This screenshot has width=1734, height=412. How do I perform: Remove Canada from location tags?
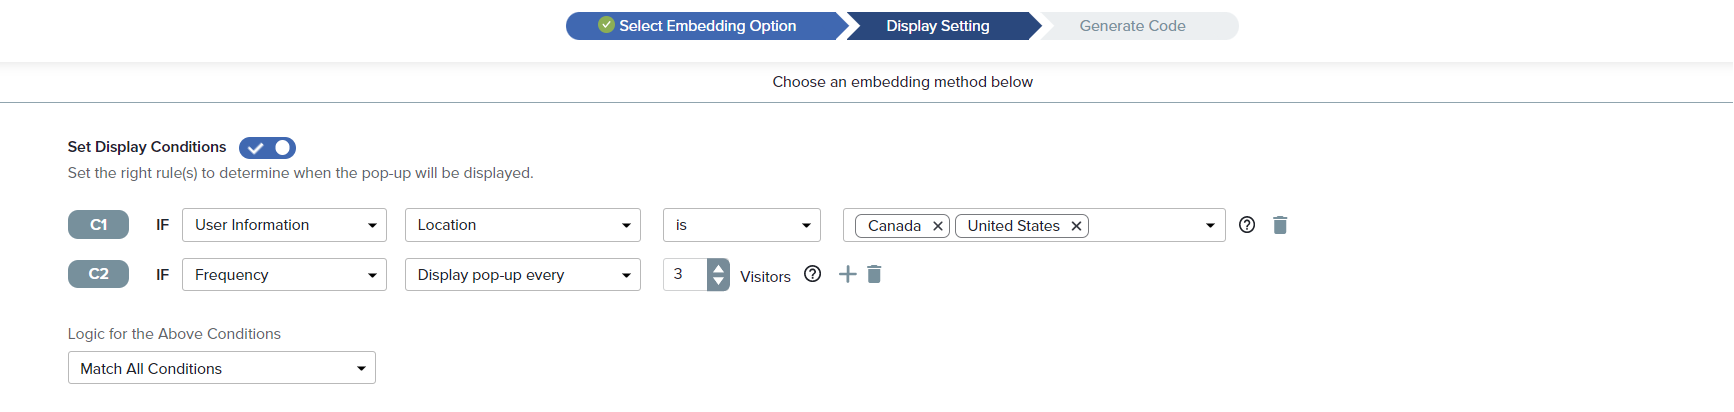pyautogui.click(x=937, y=226)
